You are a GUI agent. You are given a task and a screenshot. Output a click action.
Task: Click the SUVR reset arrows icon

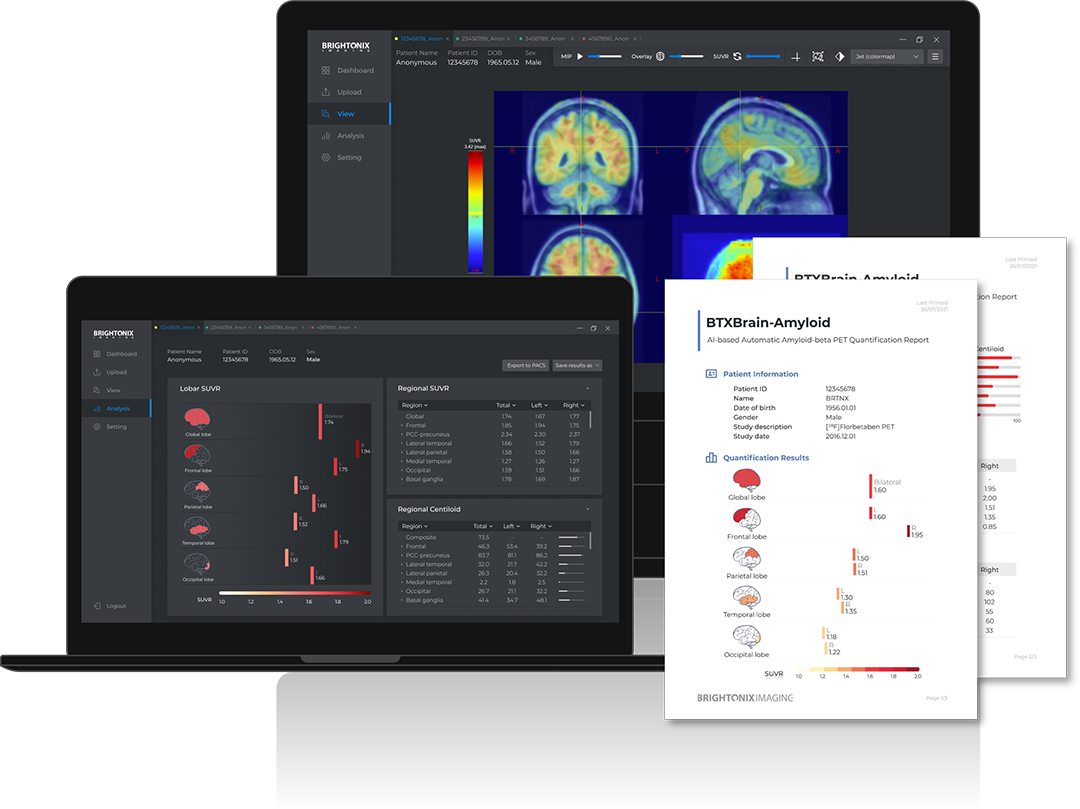point(737,56)
